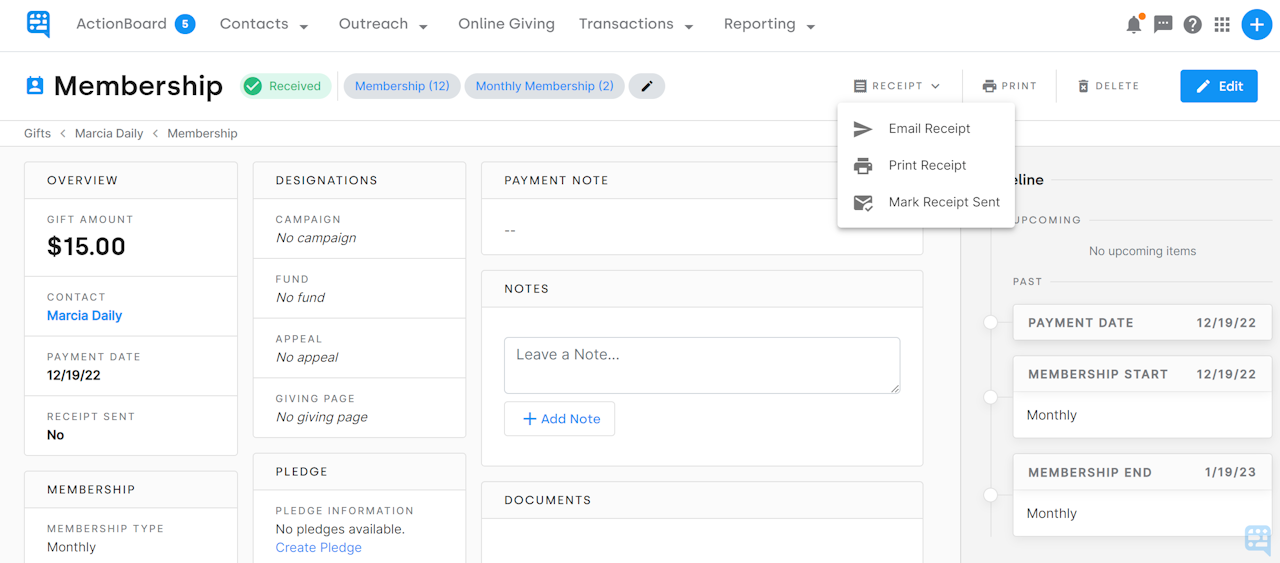
Task: Click the No upcoming items text
Action: pos(1142,251)
